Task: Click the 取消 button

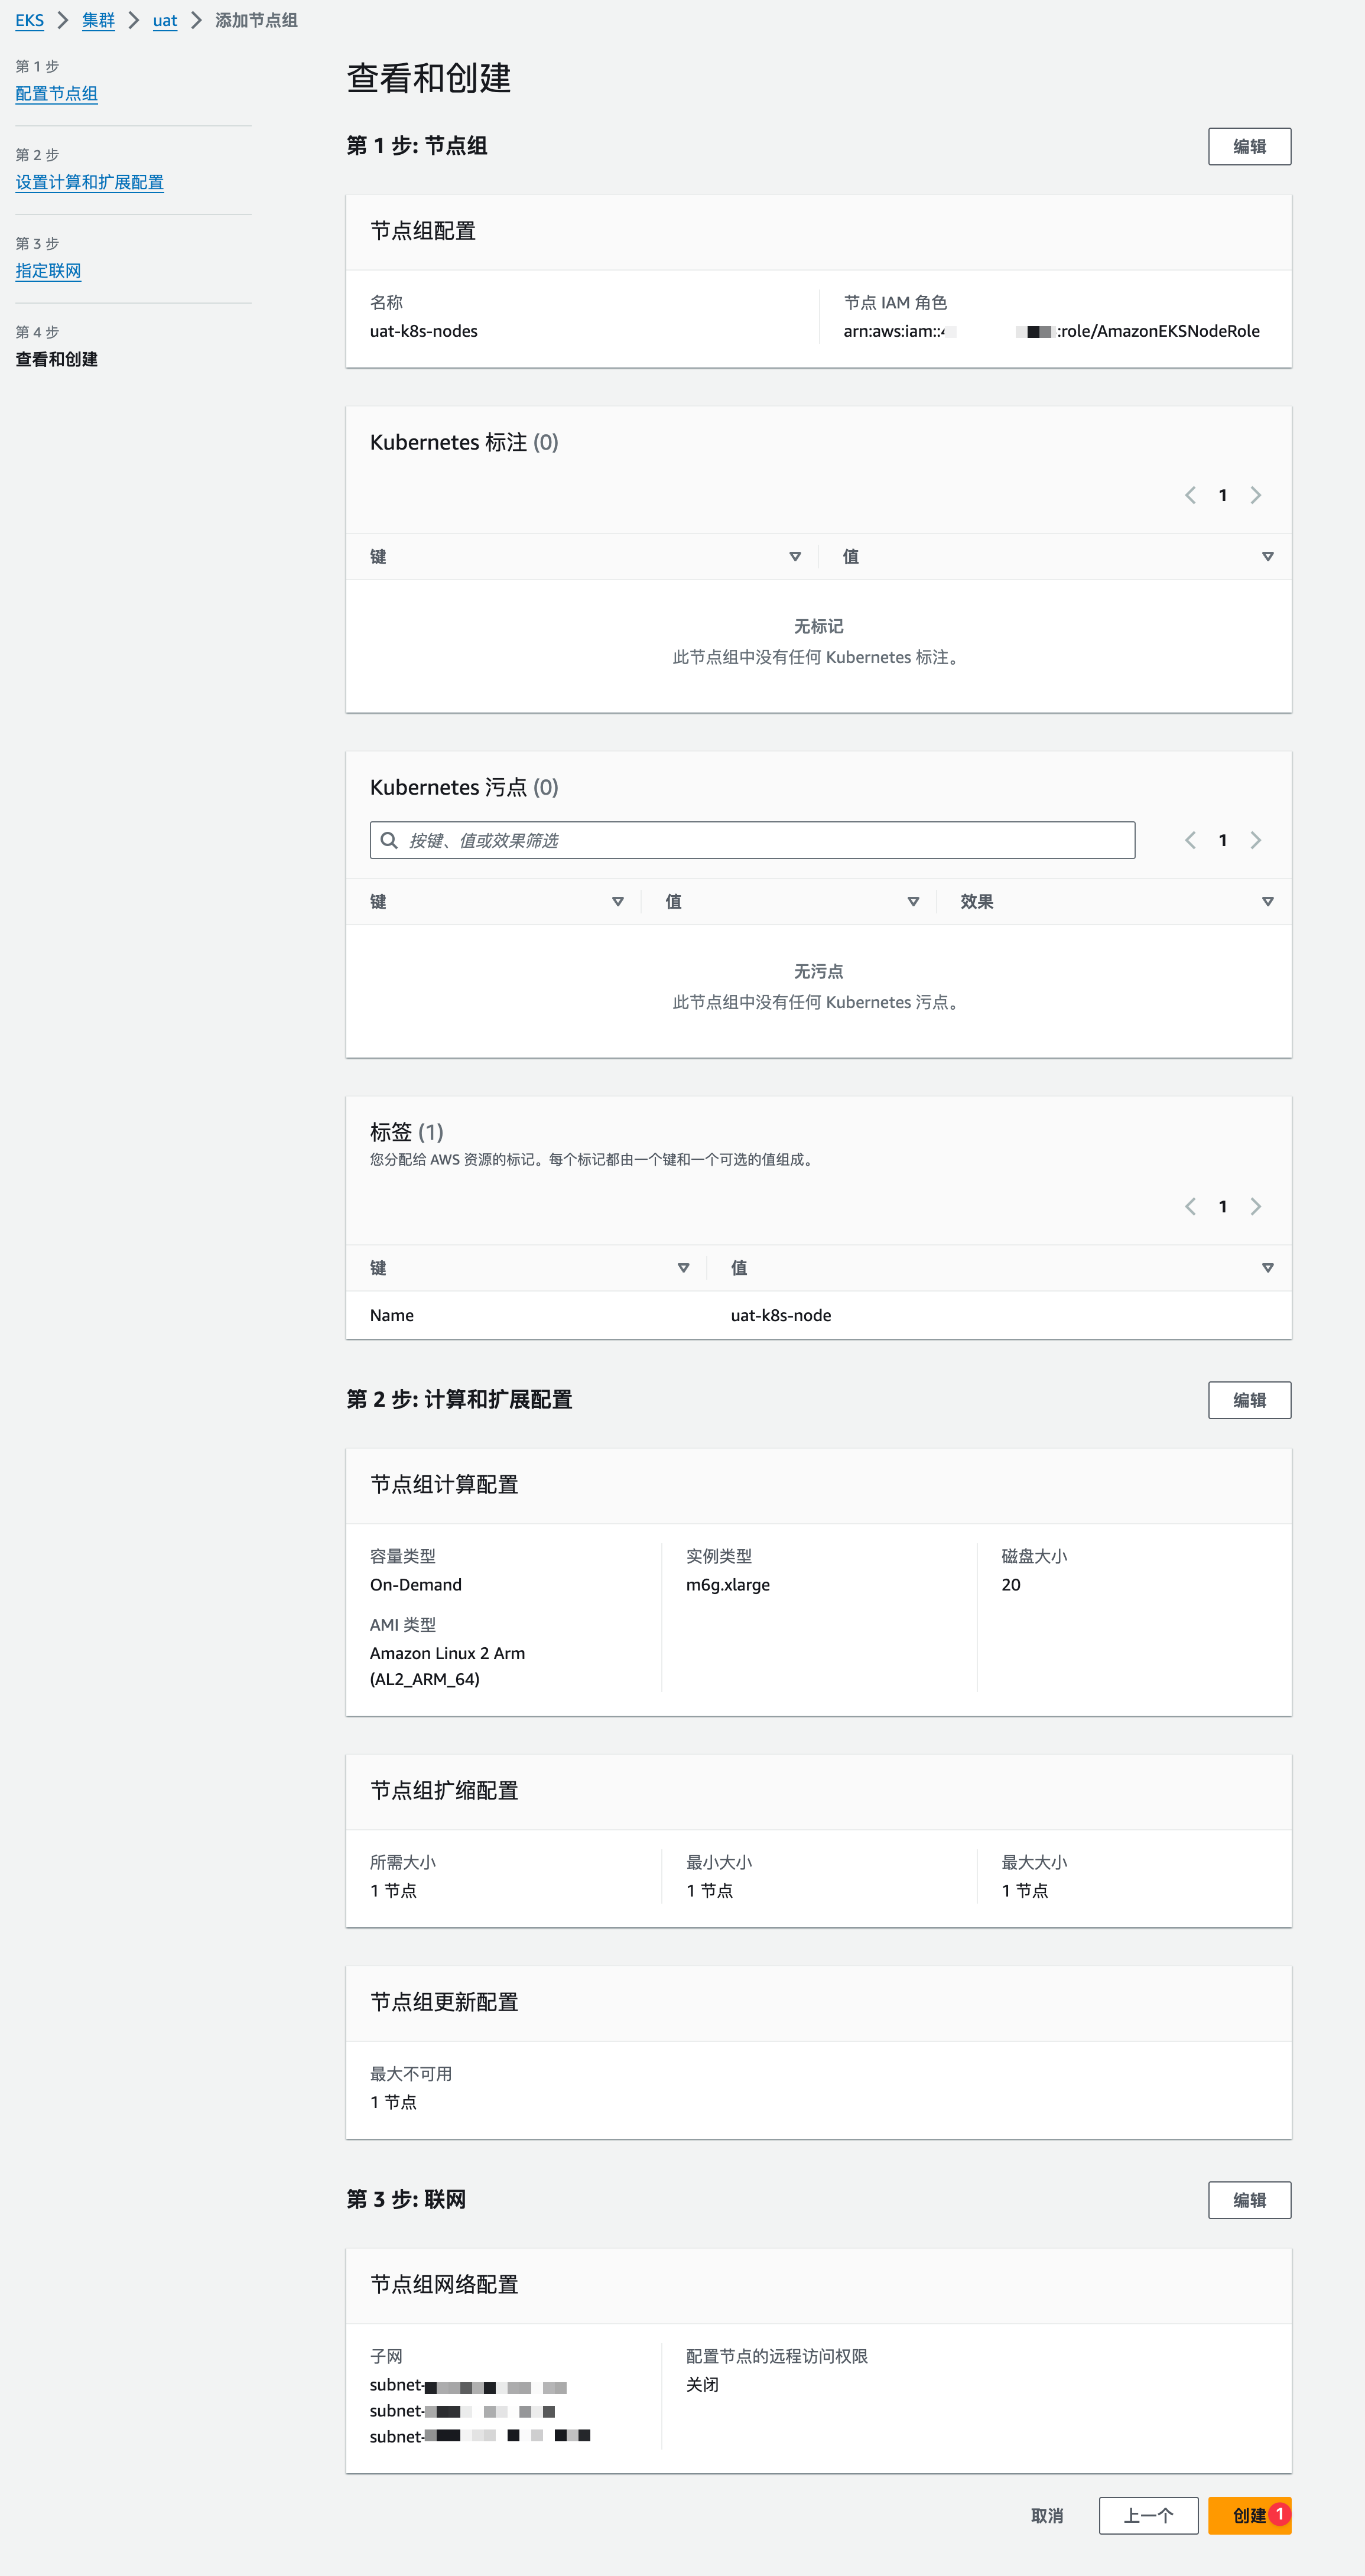Action: click(x=1047, y=2515)
